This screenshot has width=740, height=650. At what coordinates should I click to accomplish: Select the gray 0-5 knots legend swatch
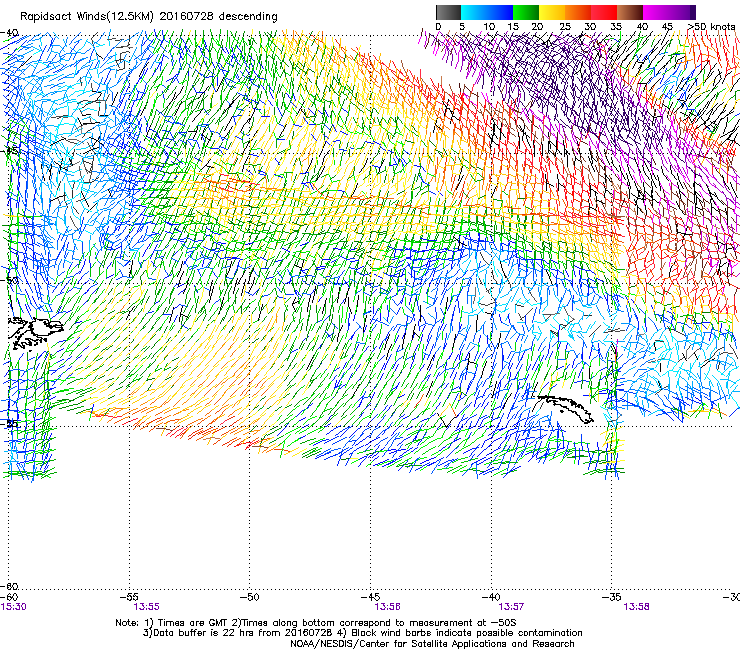(x=448, y=12)
